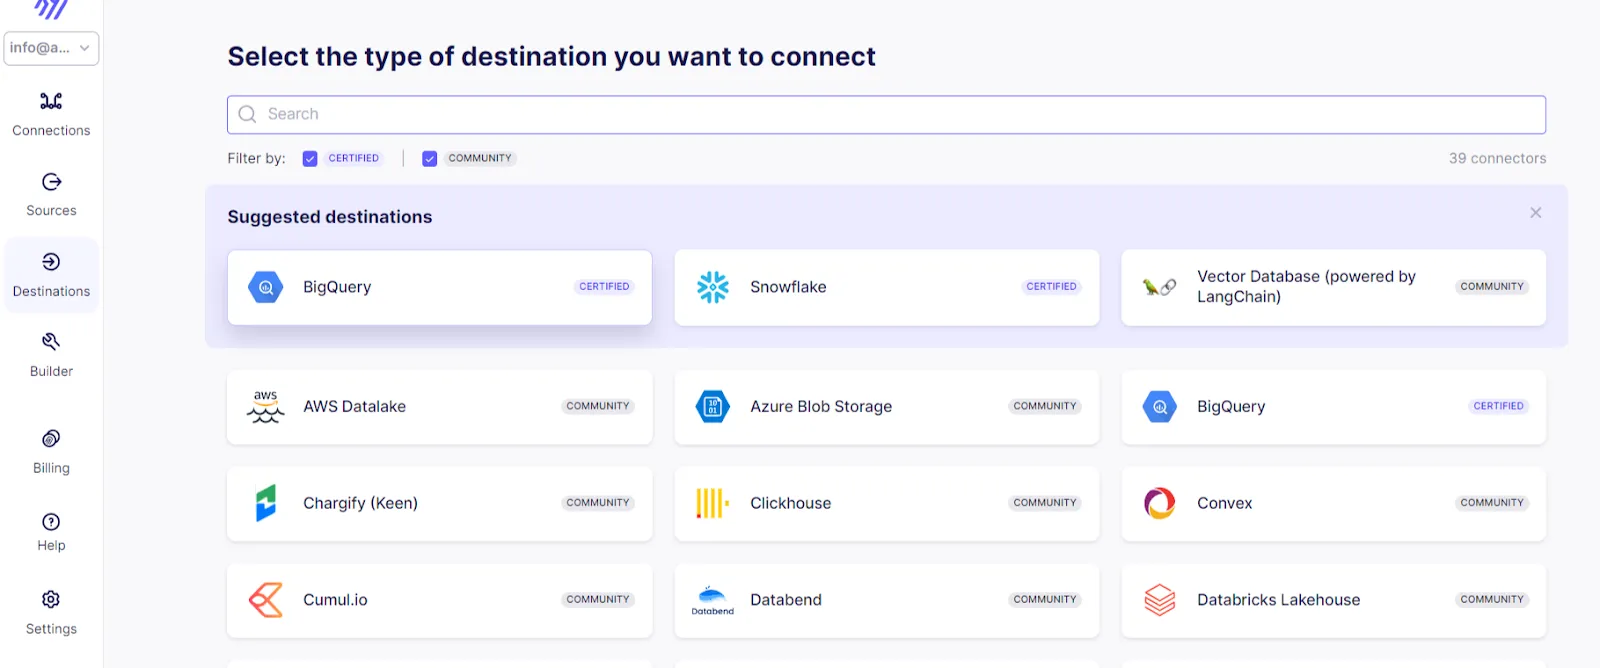Viewport: 1600px width, 668px height.
Task: Click the Cumul.io logo
Action: click(x=266, y=600)
